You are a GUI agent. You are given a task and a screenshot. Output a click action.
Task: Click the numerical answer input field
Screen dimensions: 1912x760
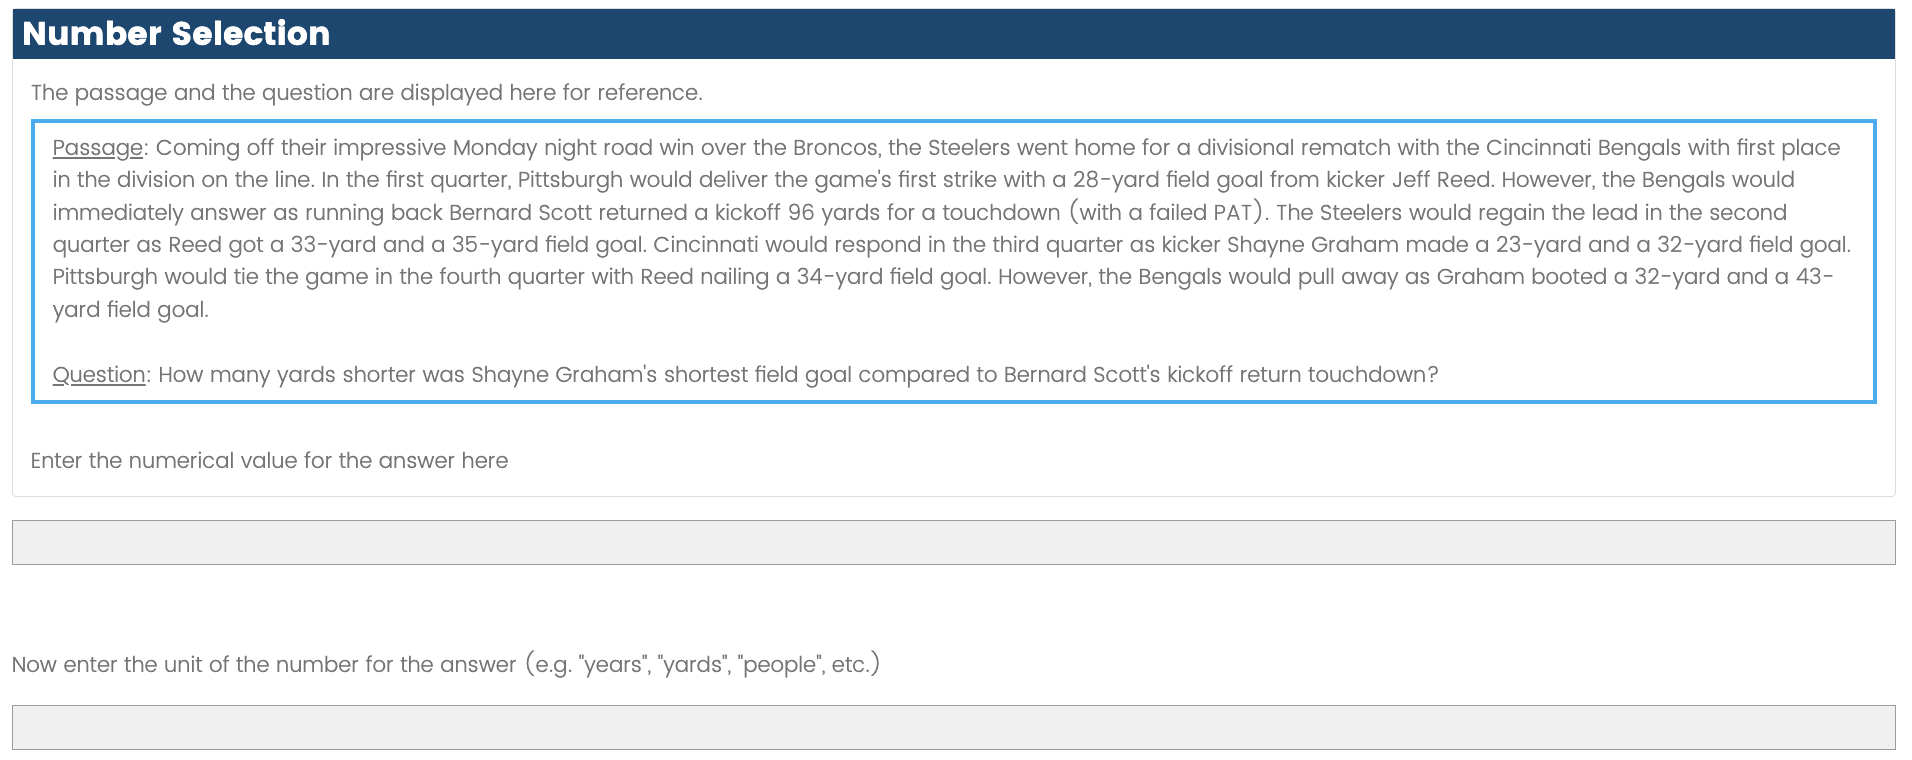[953, 542]
